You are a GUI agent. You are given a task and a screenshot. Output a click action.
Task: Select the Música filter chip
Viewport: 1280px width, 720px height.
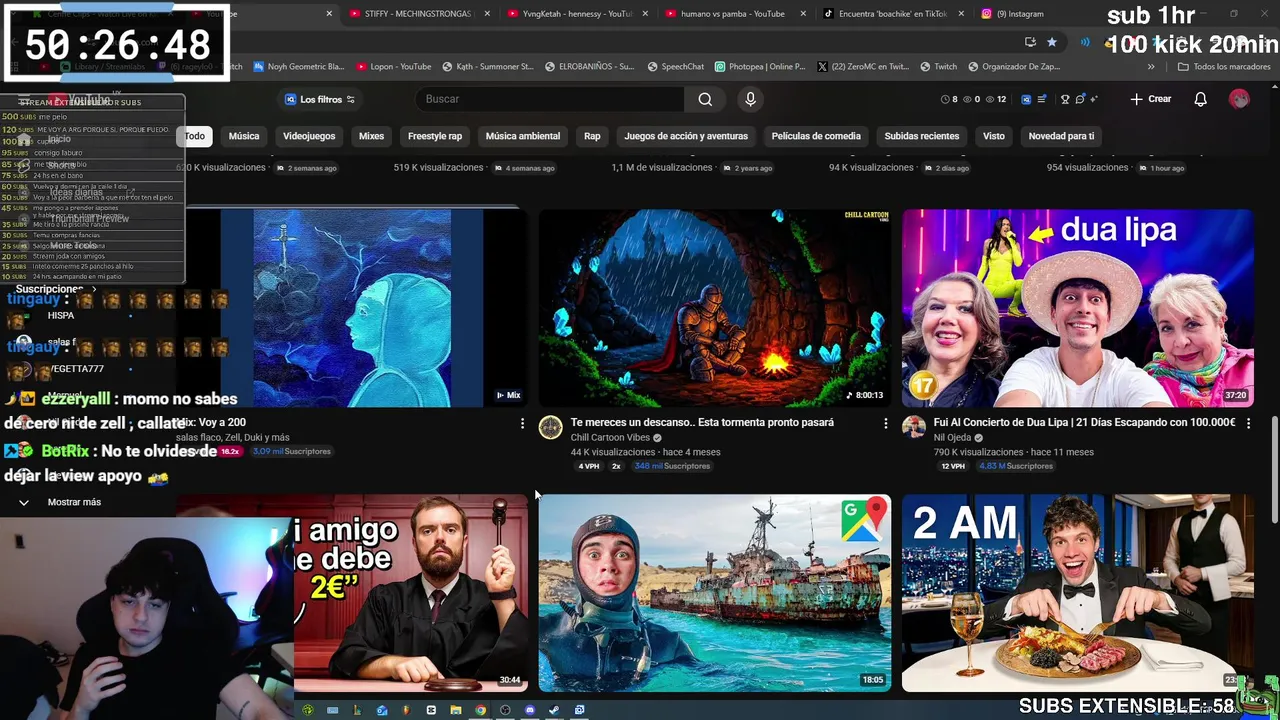click(244, 136)
